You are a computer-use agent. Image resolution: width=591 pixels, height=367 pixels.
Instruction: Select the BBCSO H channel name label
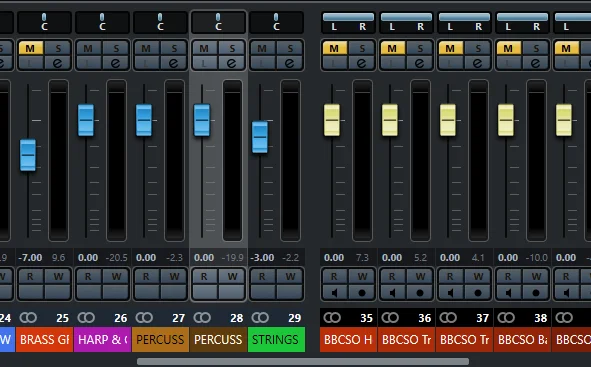(x=348, y=339)
